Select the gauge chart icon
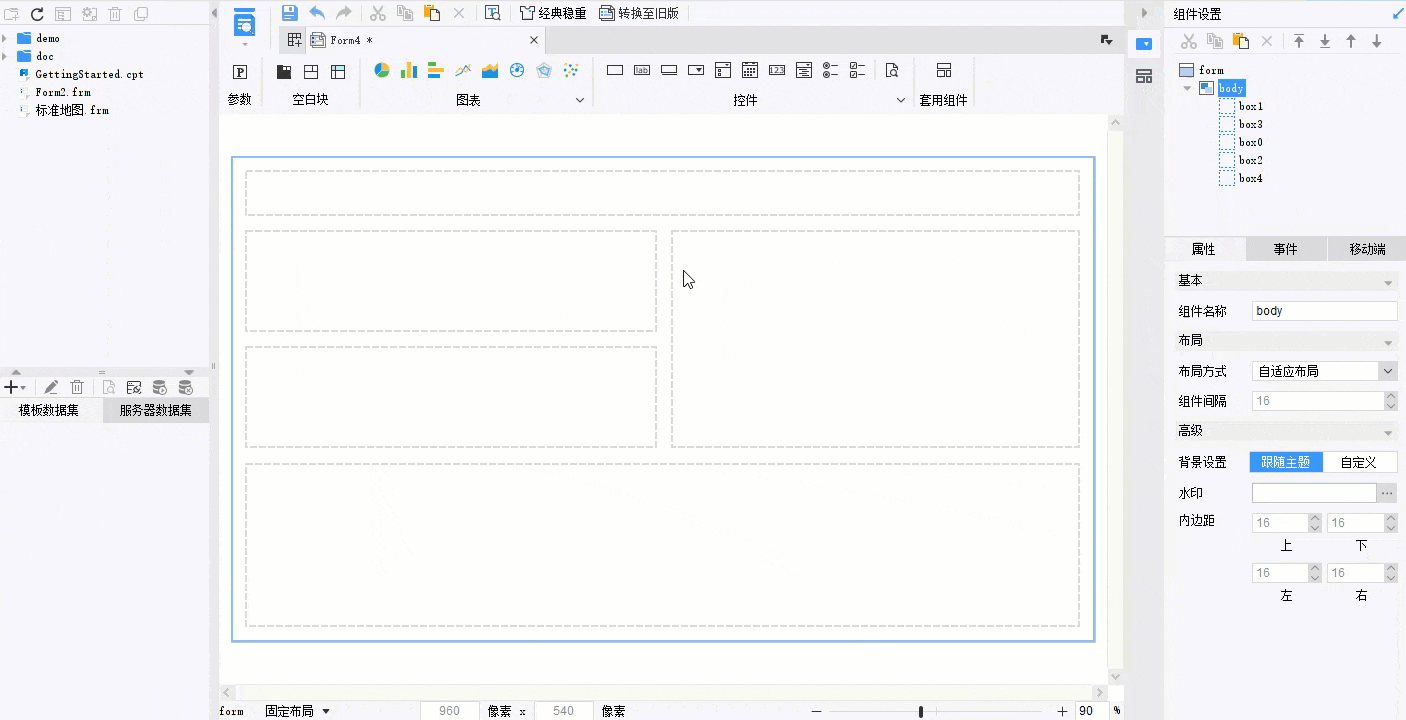Screen dimensions: 1406x720 pos(517,71)
